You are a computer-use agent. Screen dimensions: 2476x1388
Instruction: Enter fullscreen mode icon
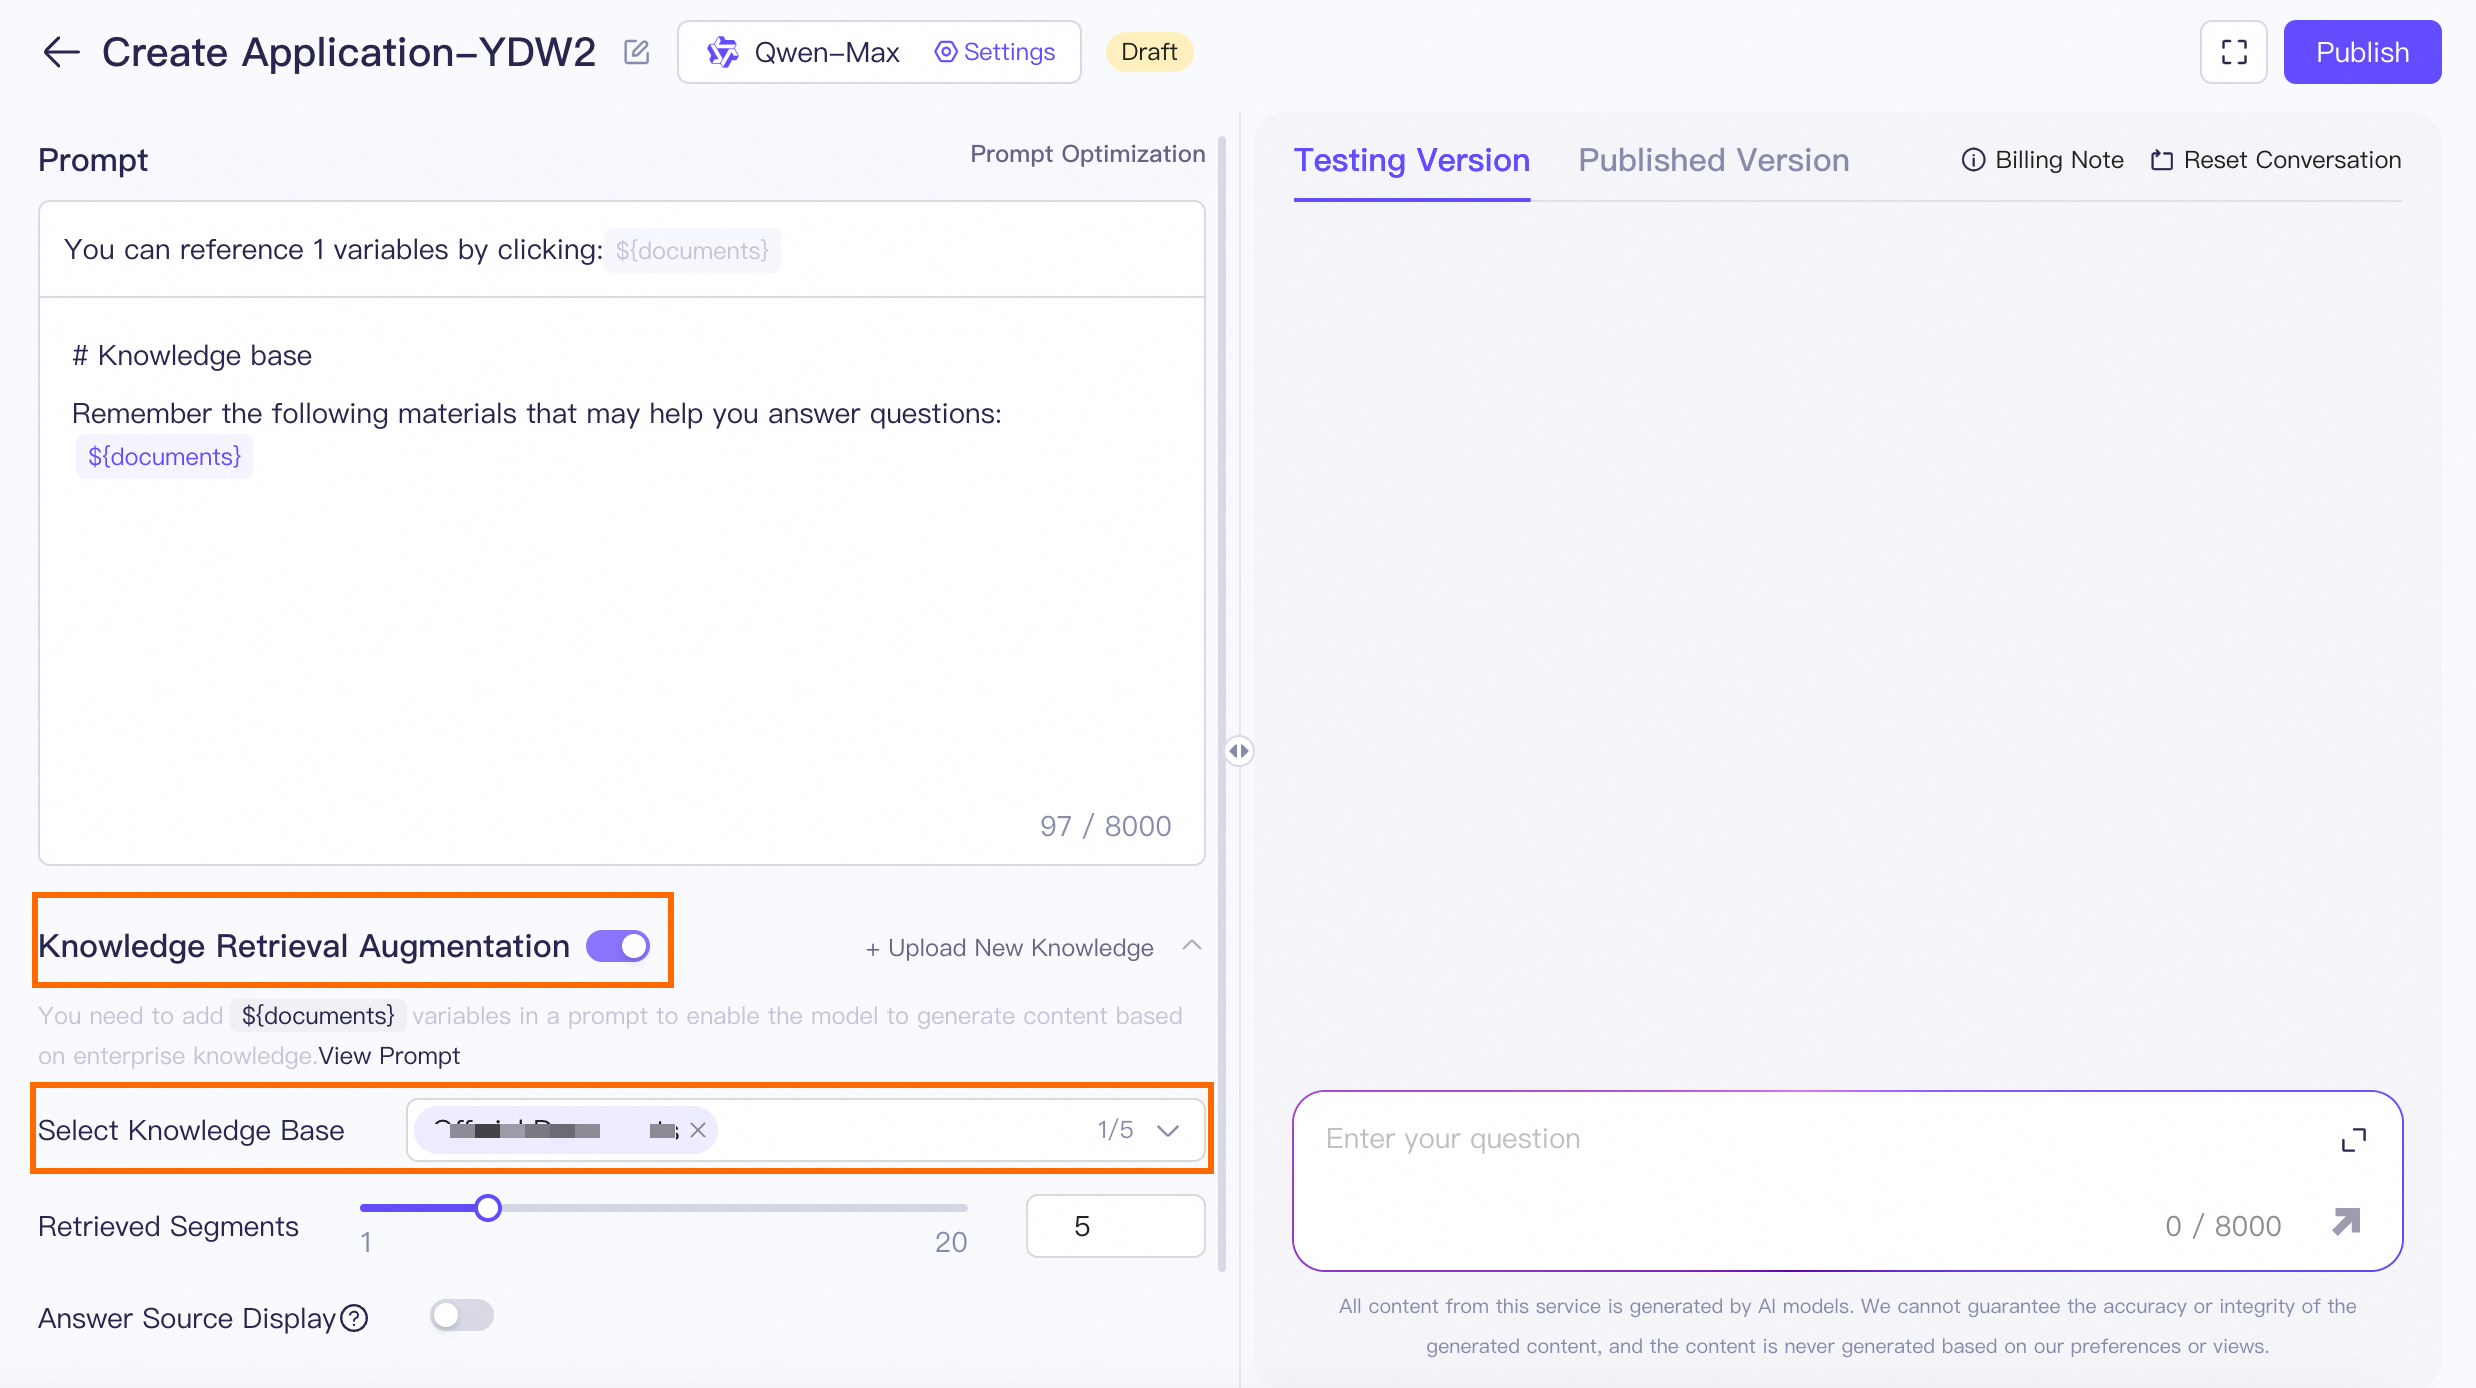point(2234,52)
